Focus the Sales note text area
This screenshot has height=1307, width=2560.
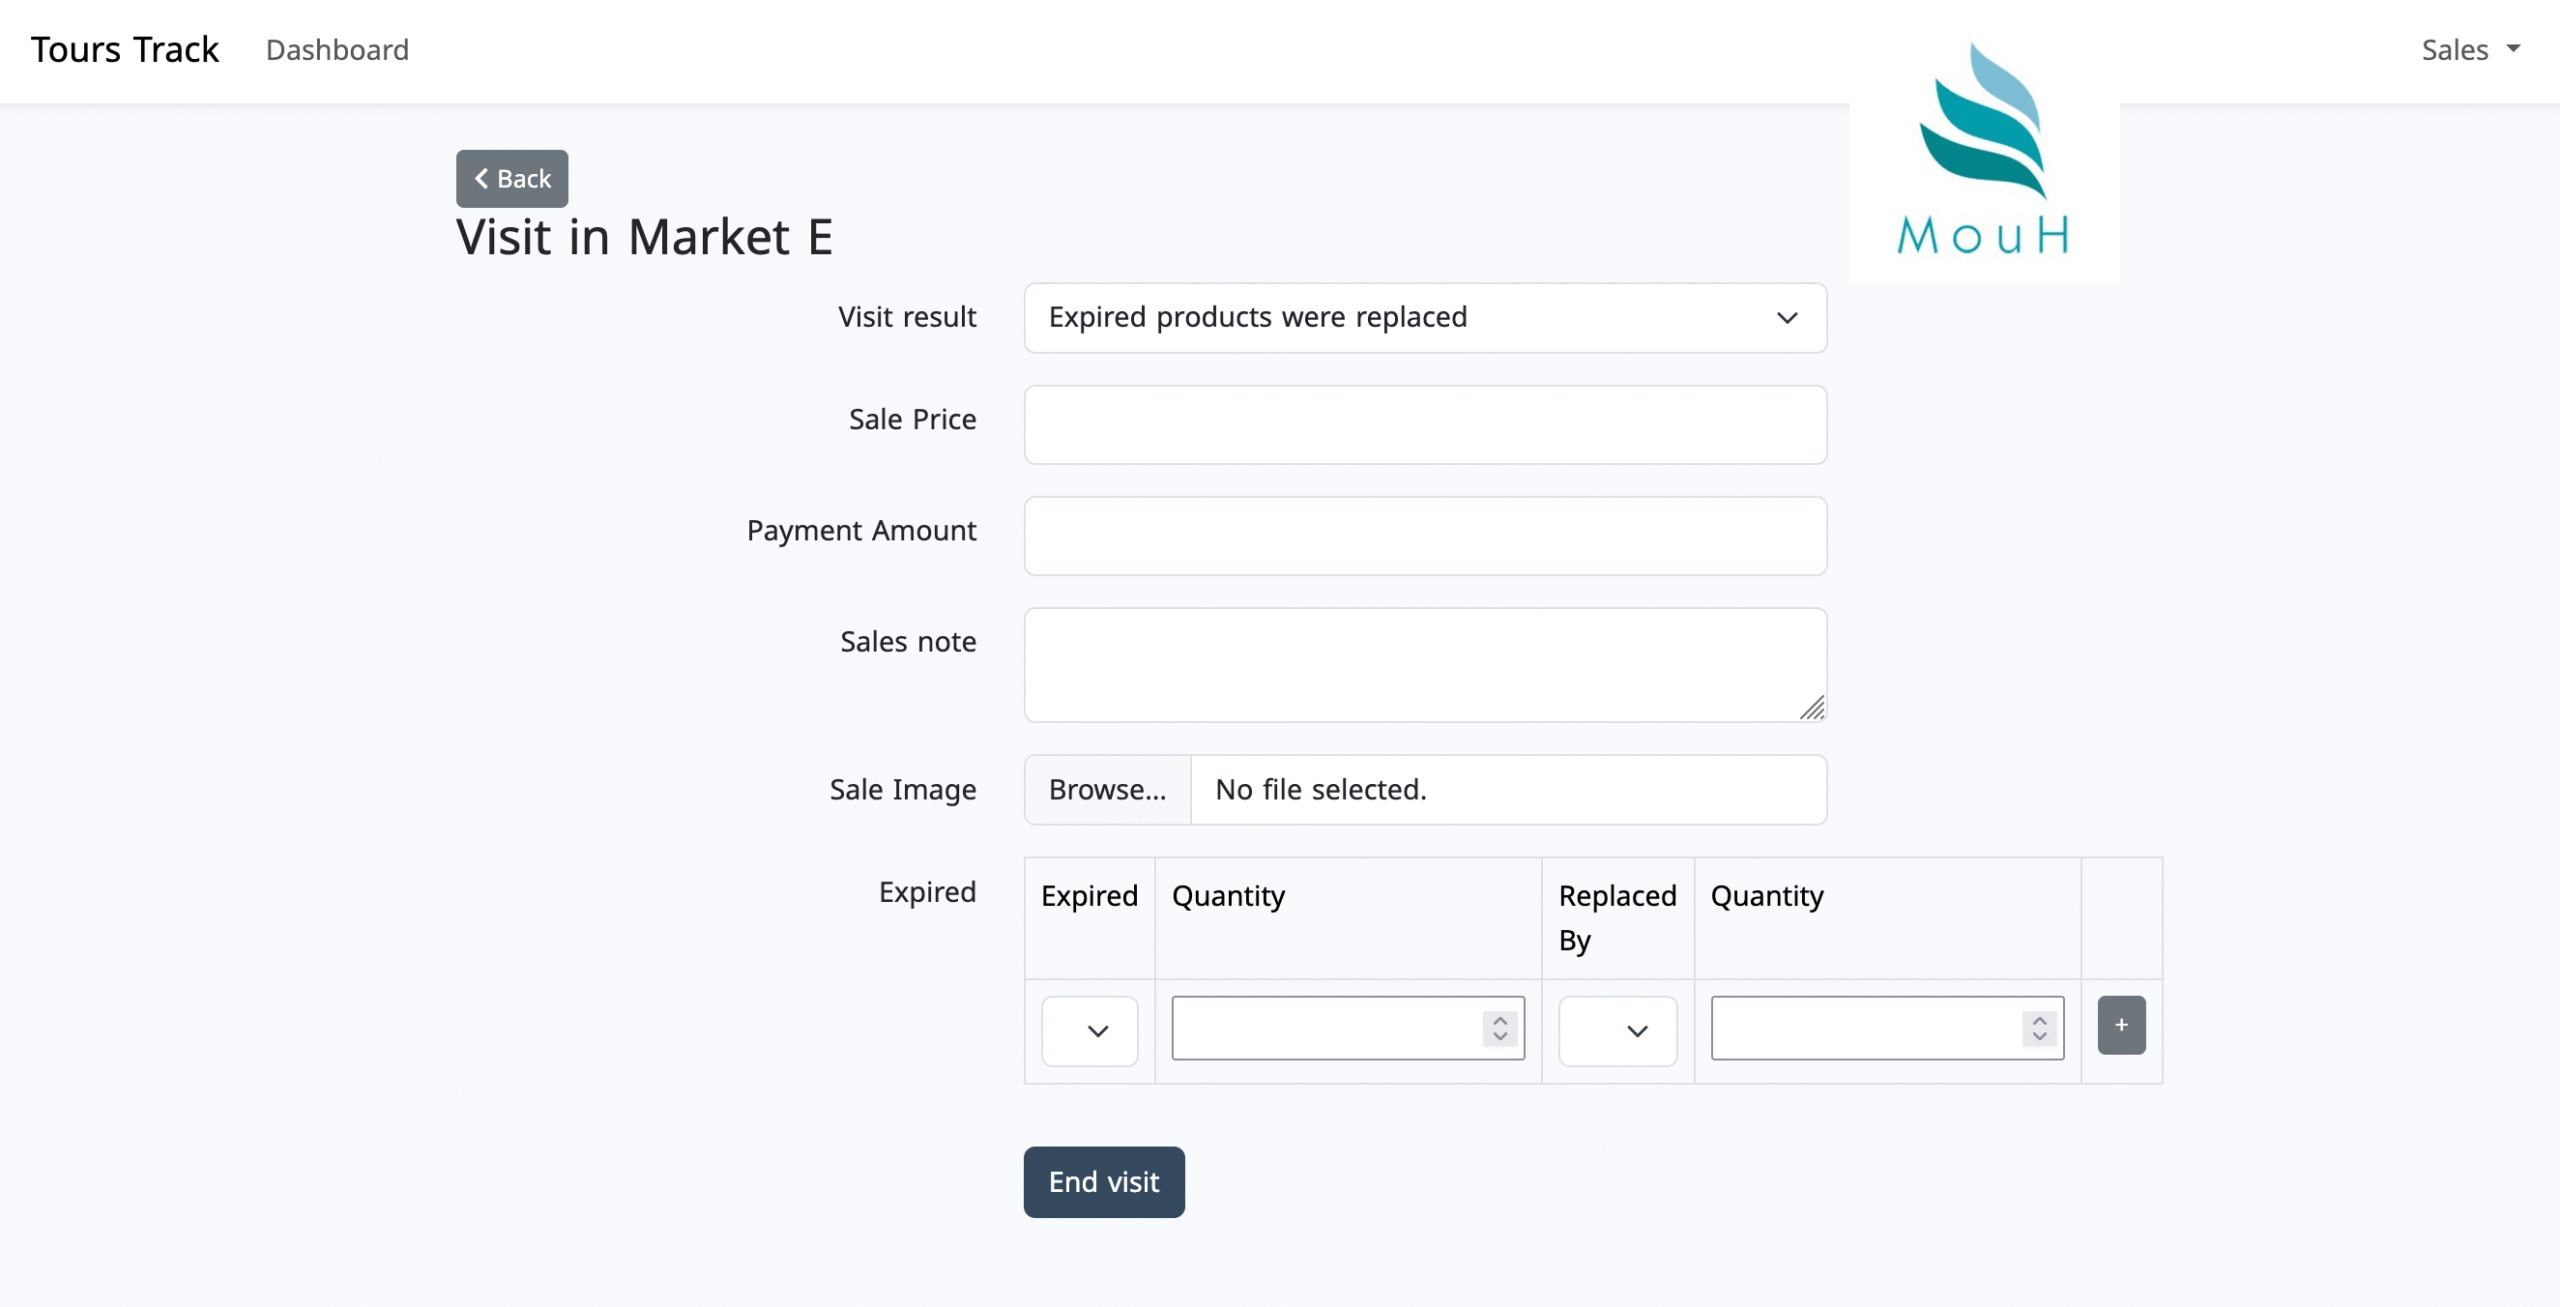(1425, 665)
